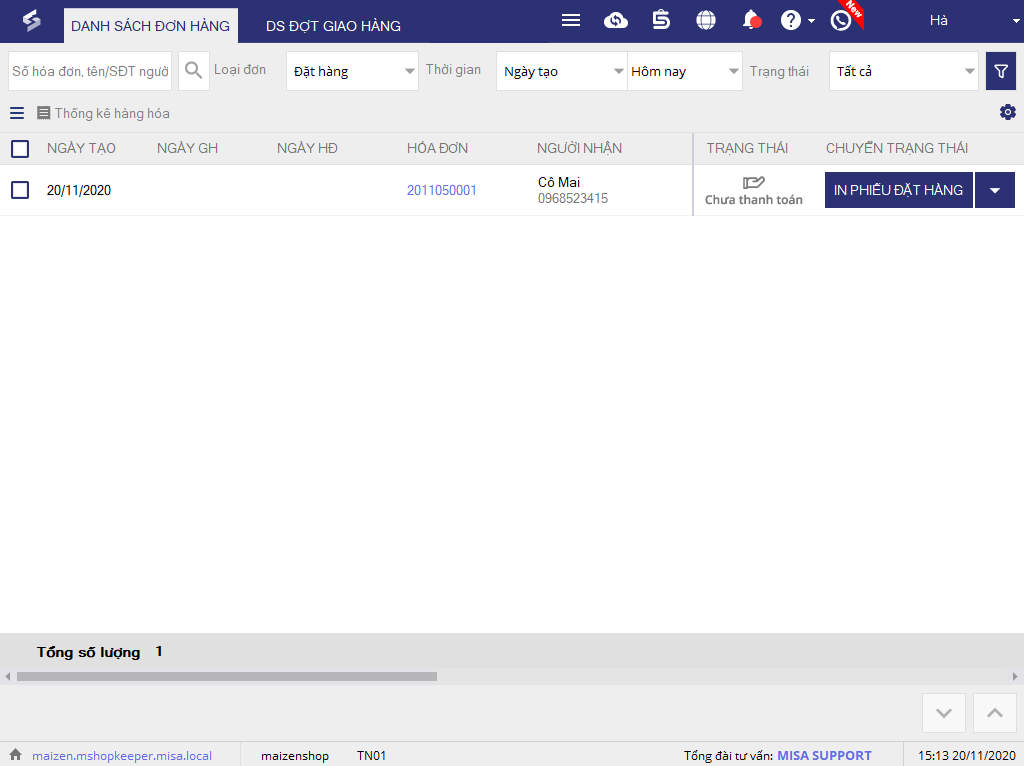Image resolution: width=1024 pixels, height=766 pixels.
Task: Open the list menu icon beside Thống kê
Action: tap(17, 113)
